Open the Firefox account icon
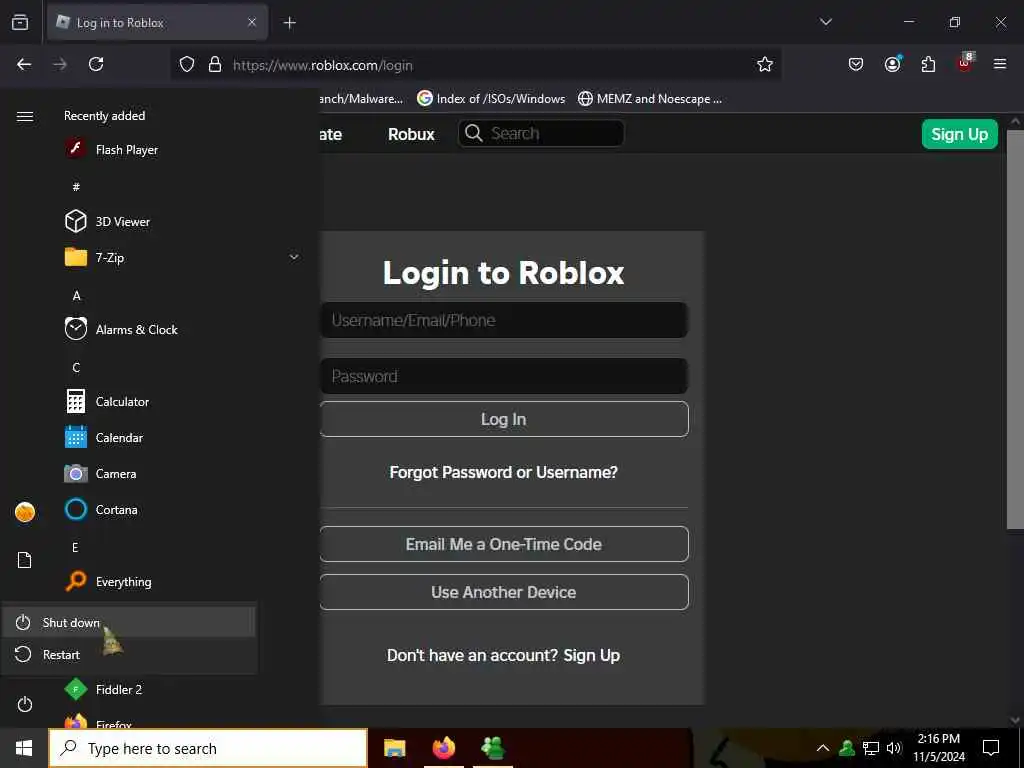 click(892, 64)
